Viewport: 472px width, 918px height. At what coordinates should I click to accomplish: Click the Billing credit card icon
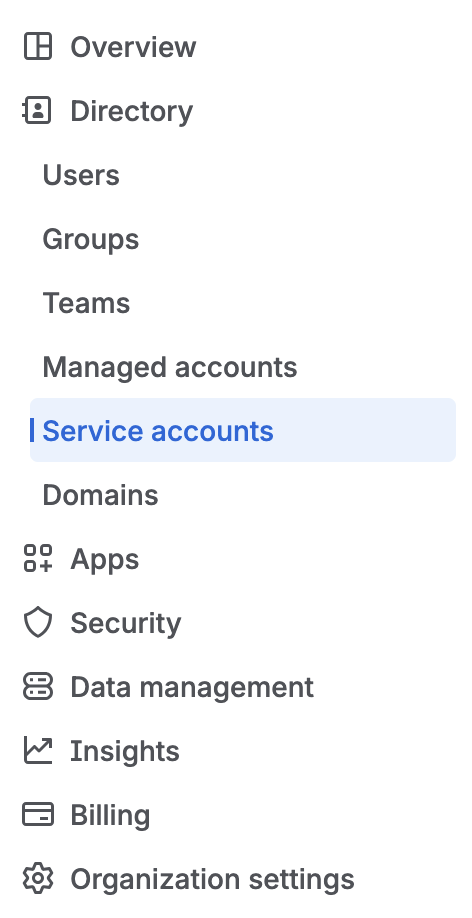[38, 814]
